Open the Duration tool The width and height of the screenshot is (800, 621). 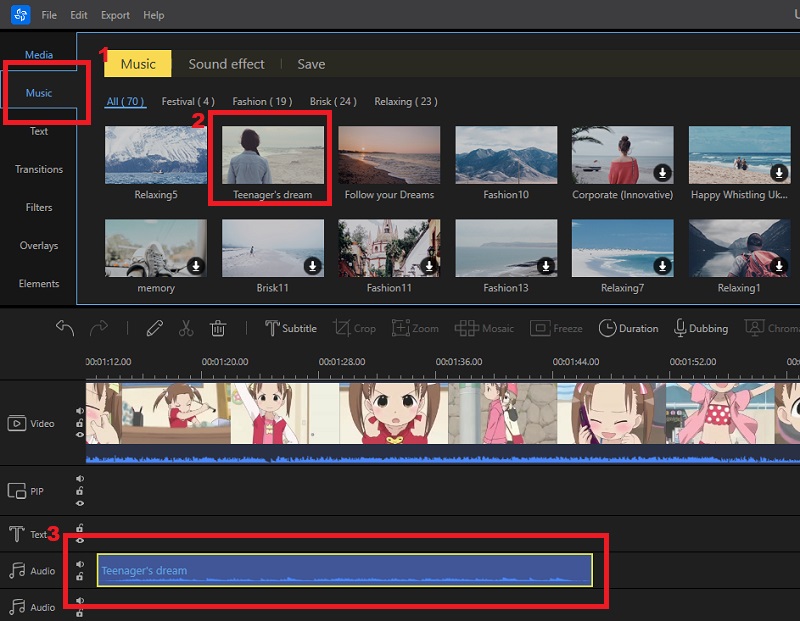628,328
